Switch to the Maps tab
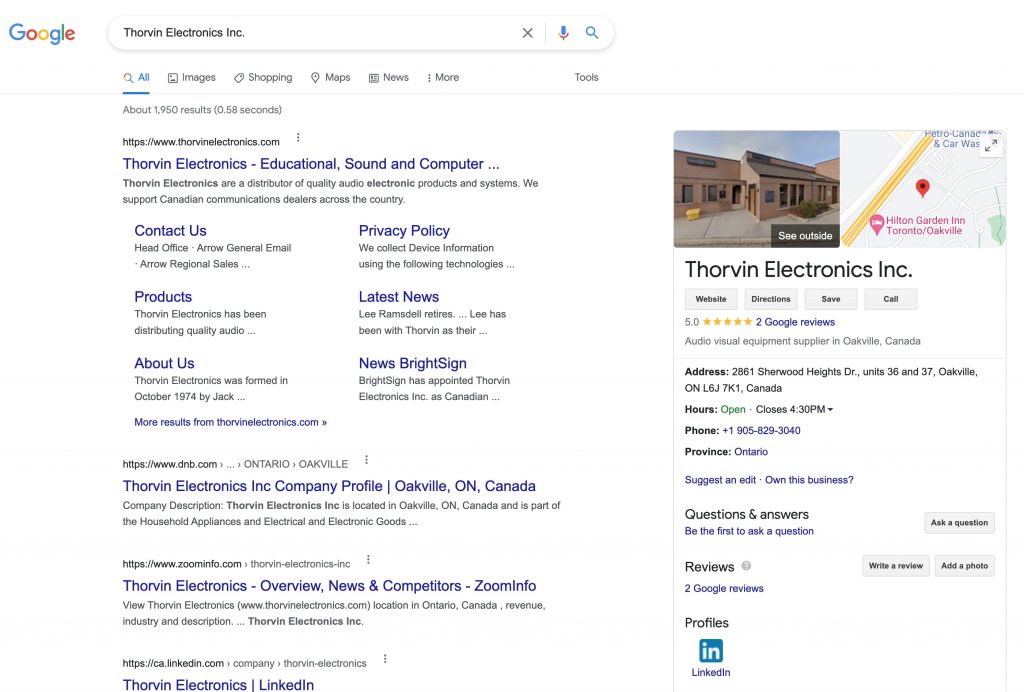 [x=330, y=78]
